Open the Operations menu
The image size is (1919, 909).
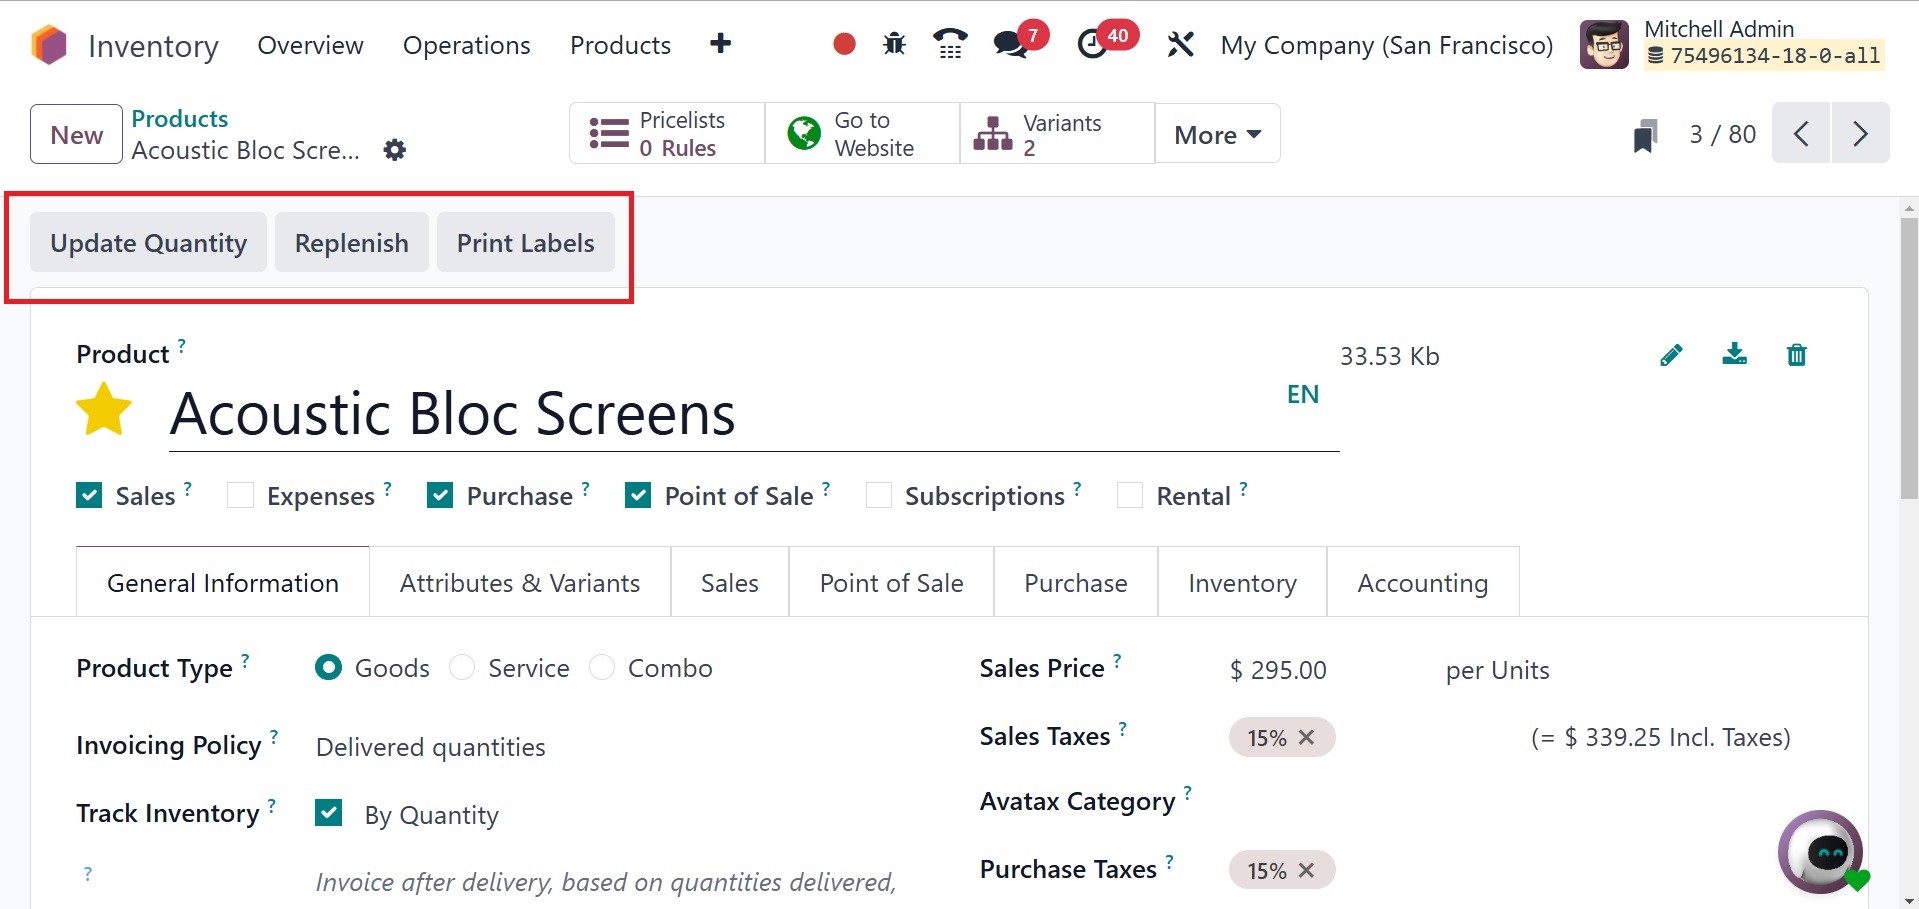click(466, 45)
